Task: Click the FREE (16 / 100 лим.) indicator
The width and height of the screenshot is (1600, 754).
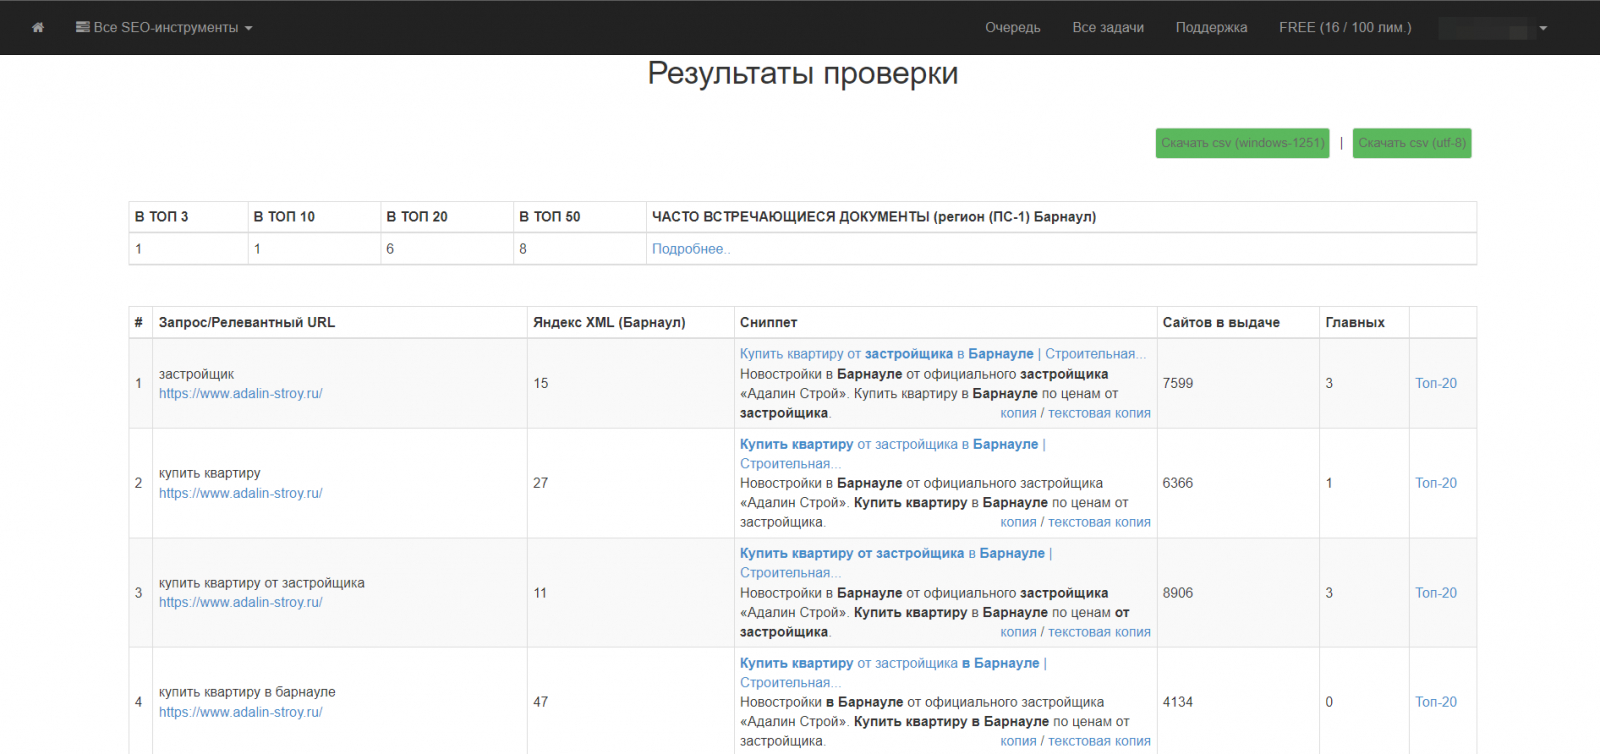Action: tap(1344, 28)
